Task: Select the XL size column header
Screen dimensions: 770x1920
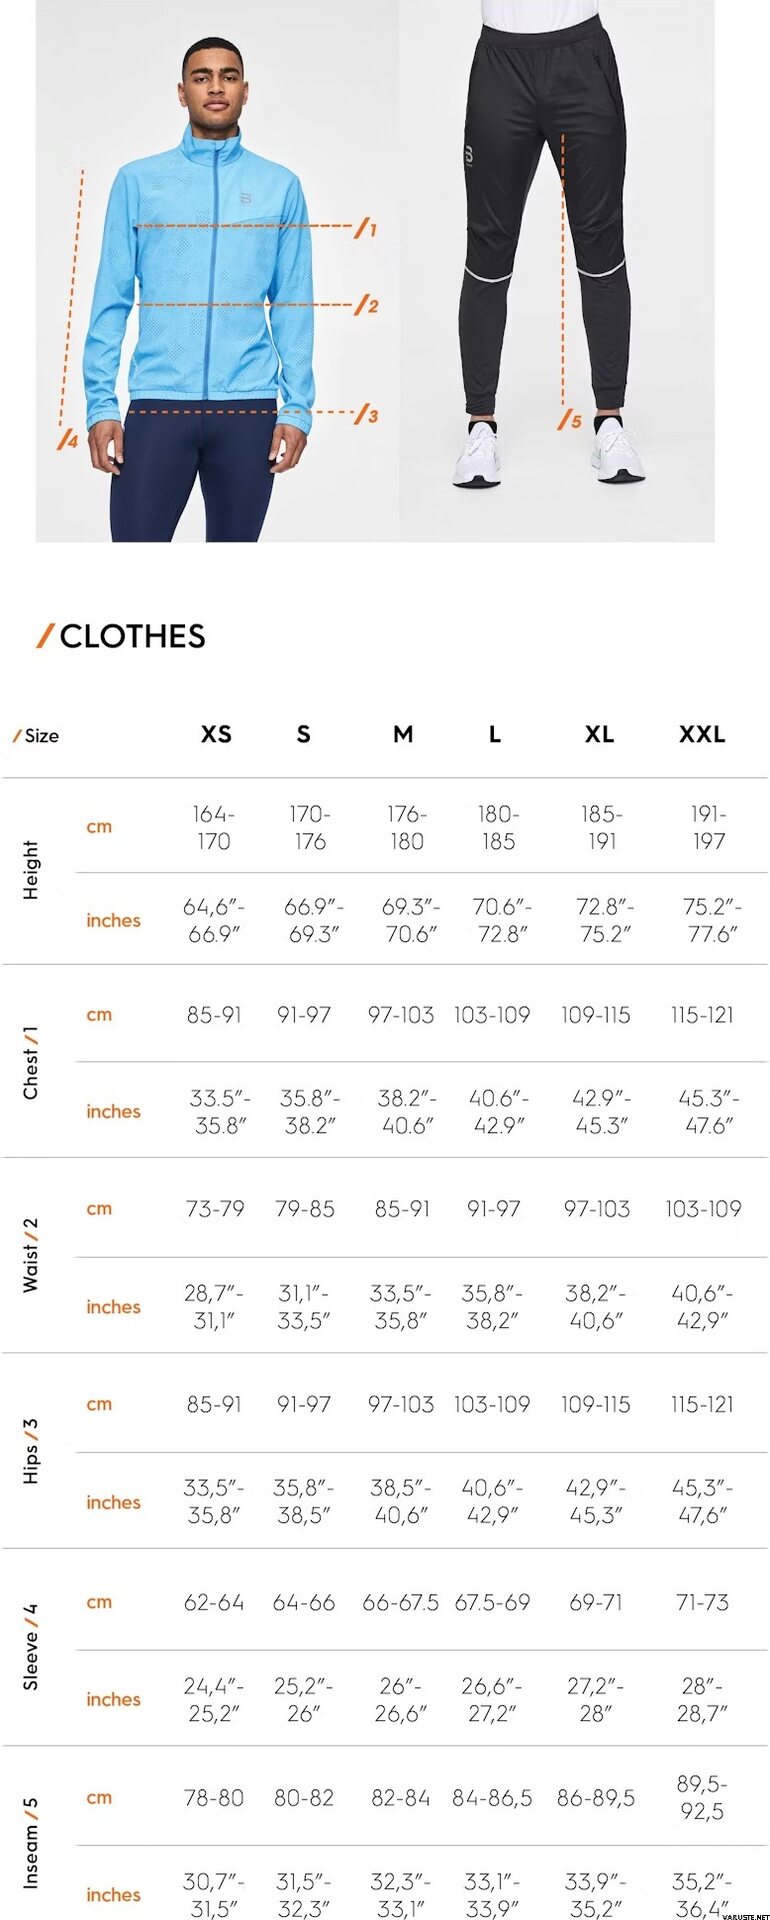Action: [599, 734]
